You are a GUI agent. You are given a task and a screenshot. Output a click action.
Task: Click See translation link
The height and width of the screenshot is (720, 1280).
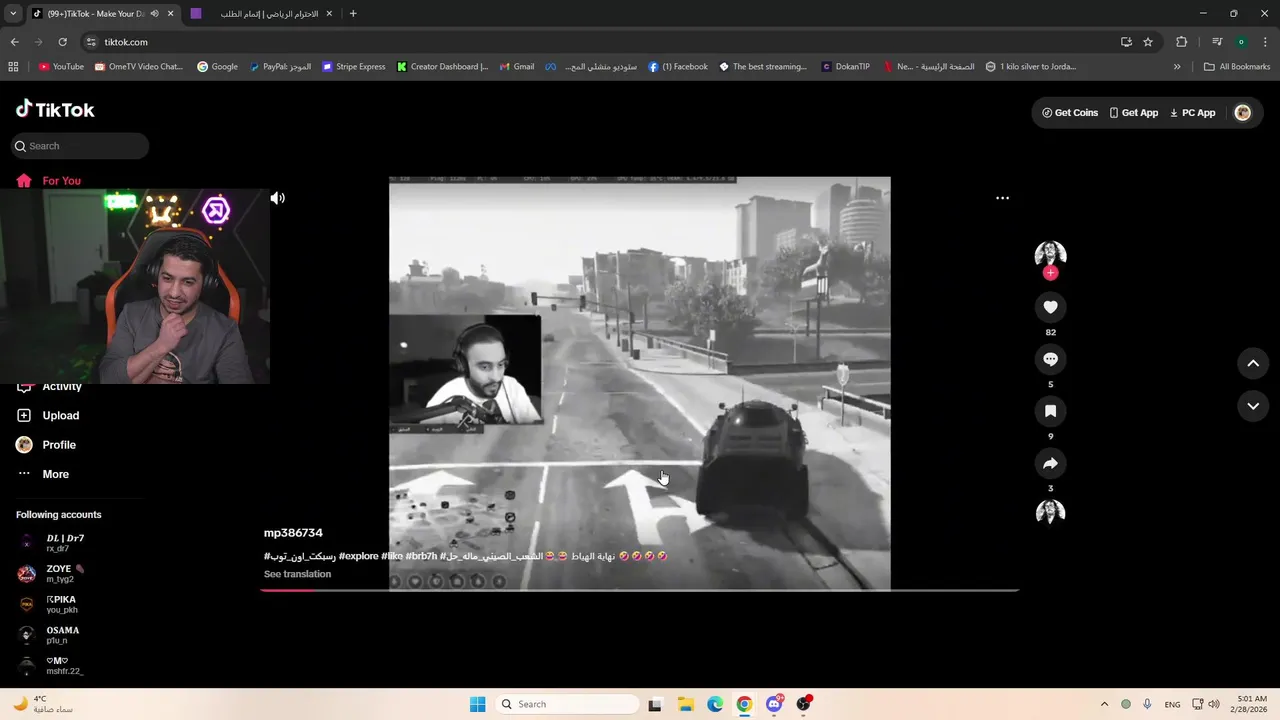(x=297, y=574)
